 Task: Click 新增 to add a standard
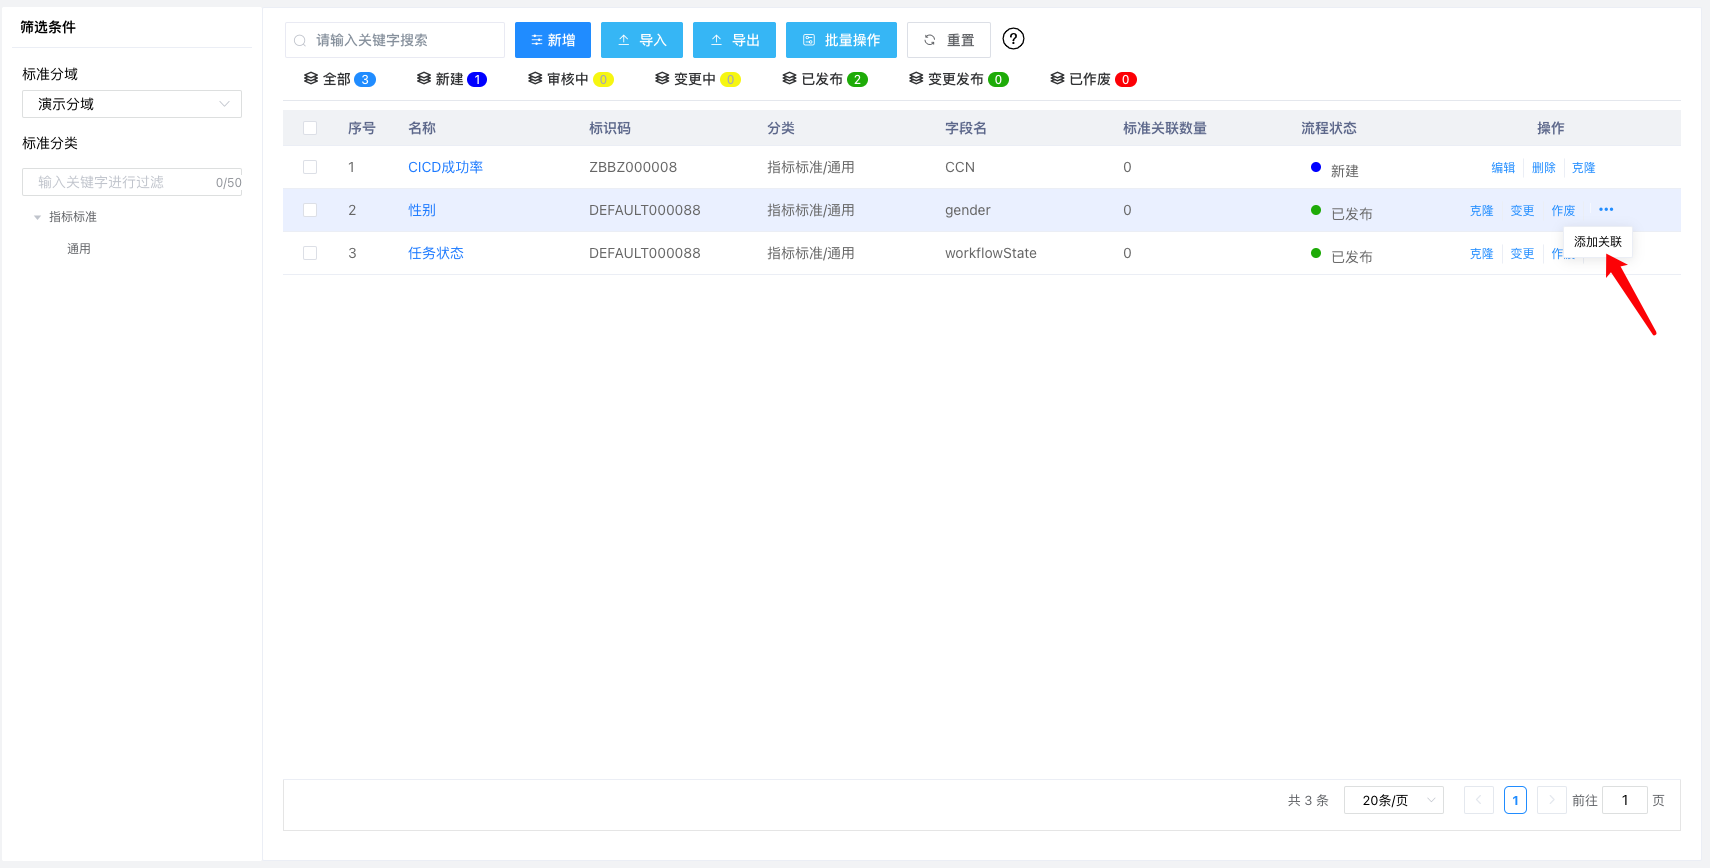[x=553, y=40]
